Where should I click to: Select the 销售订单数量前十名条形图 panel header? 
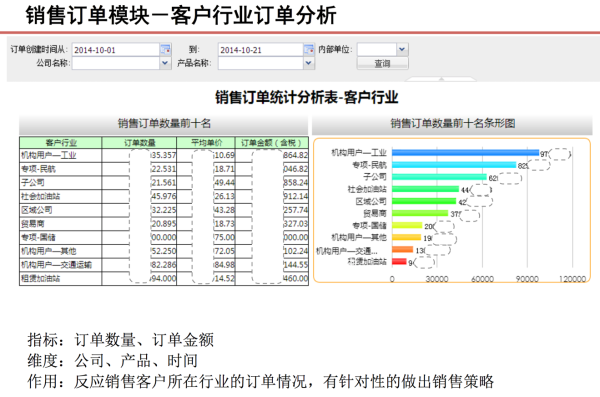(452, 124)
